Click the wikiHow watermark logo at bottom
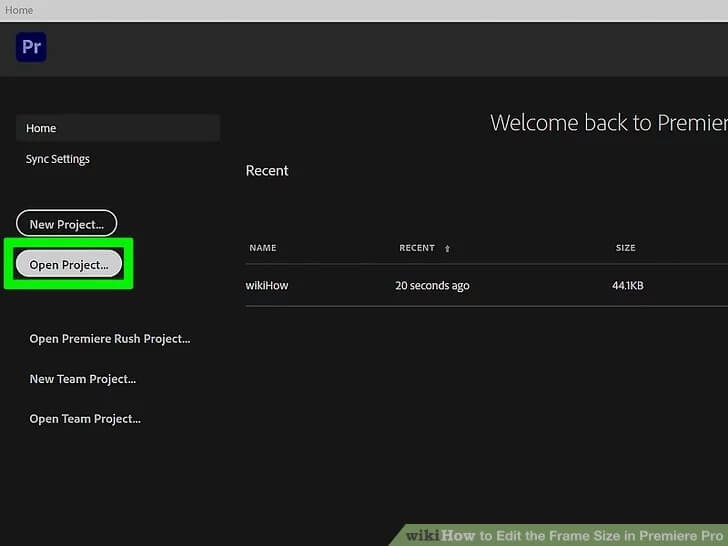Screen dimensions: 728x546 point(440,535)
